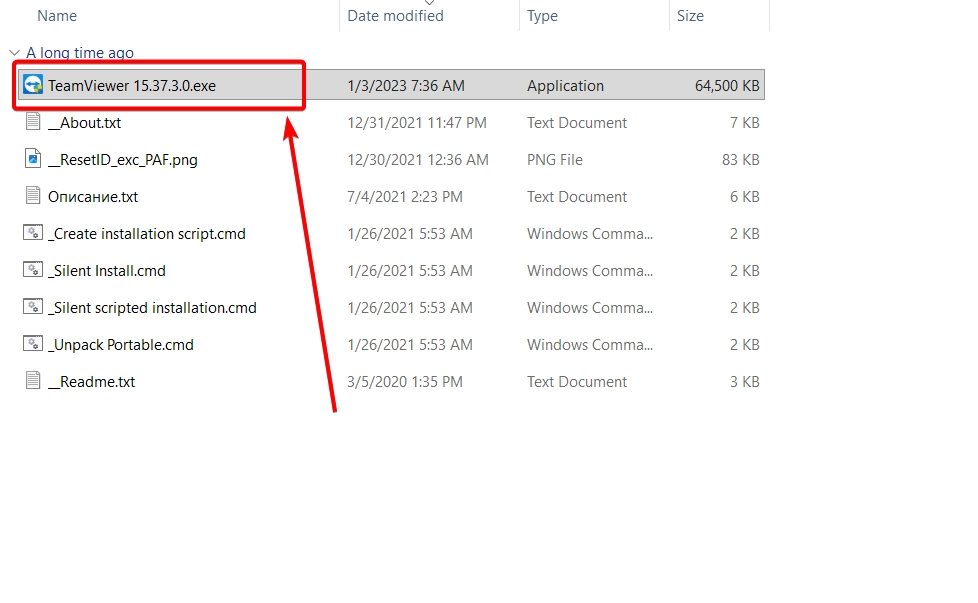Select file name _Create installation script.cmd

pos(147,234)
